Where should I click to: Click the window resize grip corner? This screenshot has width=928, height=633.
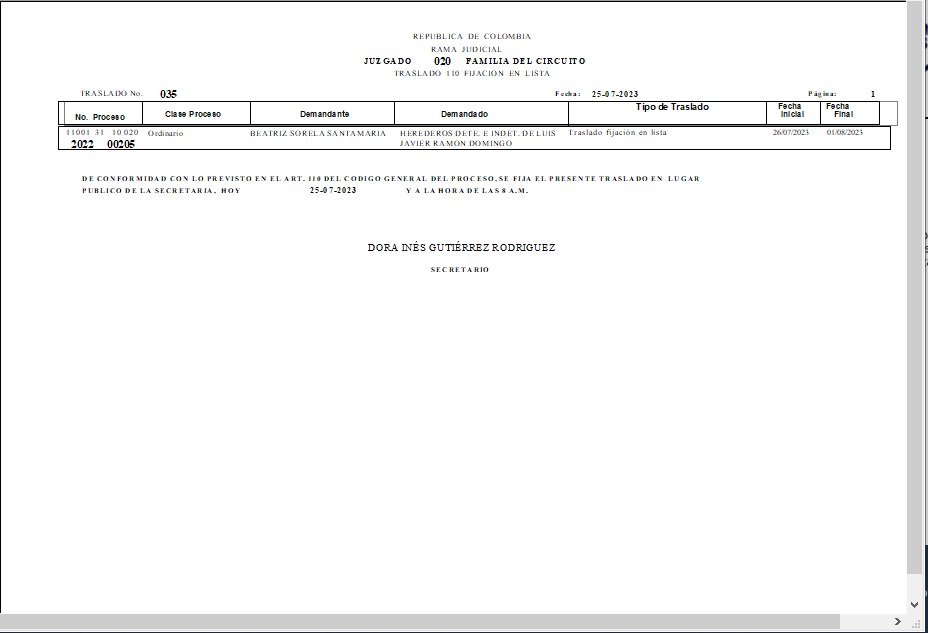(x=916, y=623)
